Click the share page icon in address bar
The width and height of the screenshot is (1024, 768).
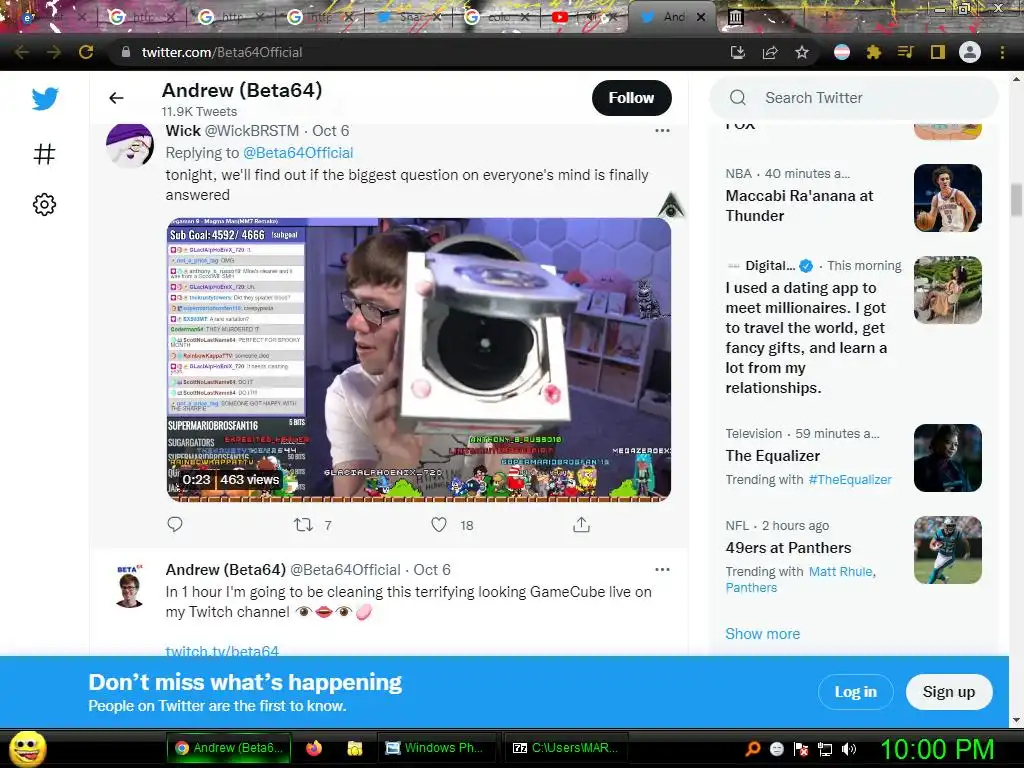click(770, 52)
